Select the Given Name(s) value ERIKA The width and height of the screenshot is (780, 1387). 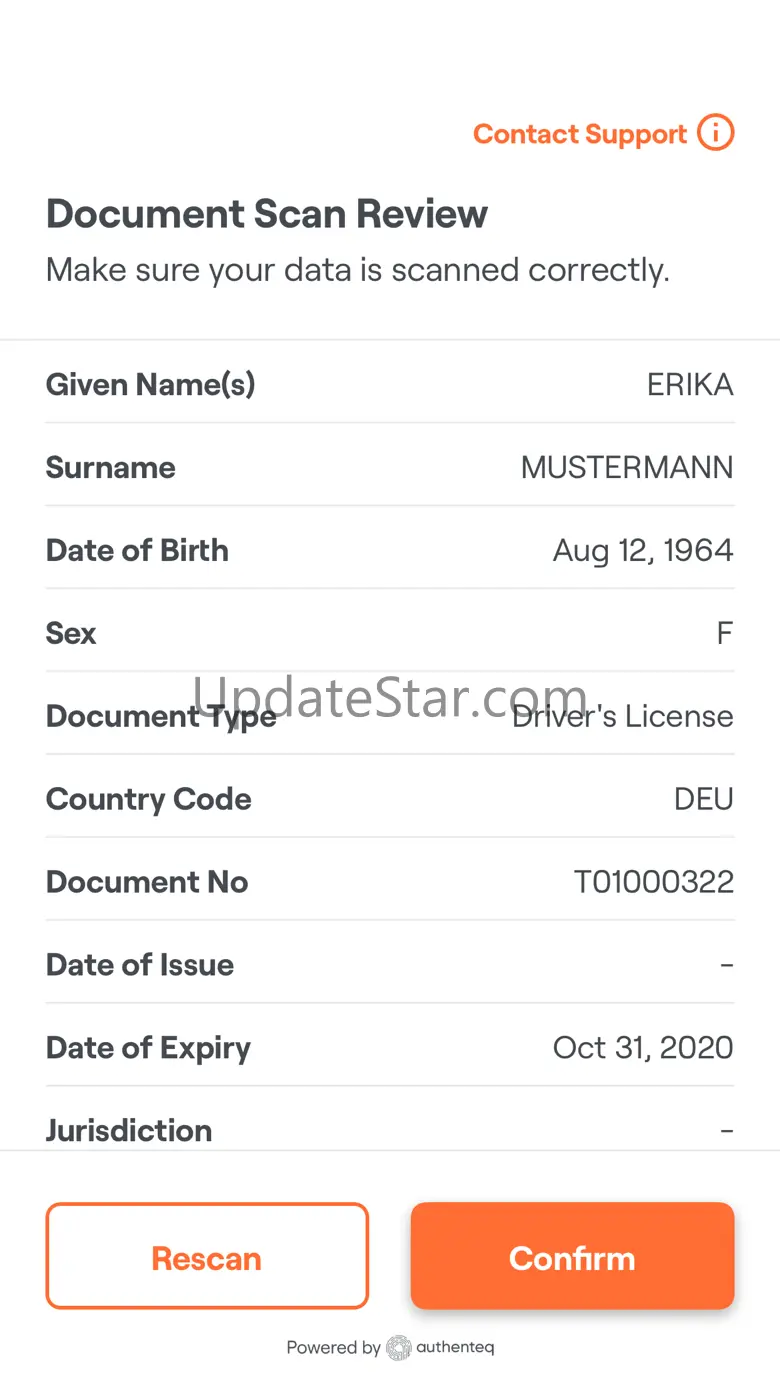690,384
